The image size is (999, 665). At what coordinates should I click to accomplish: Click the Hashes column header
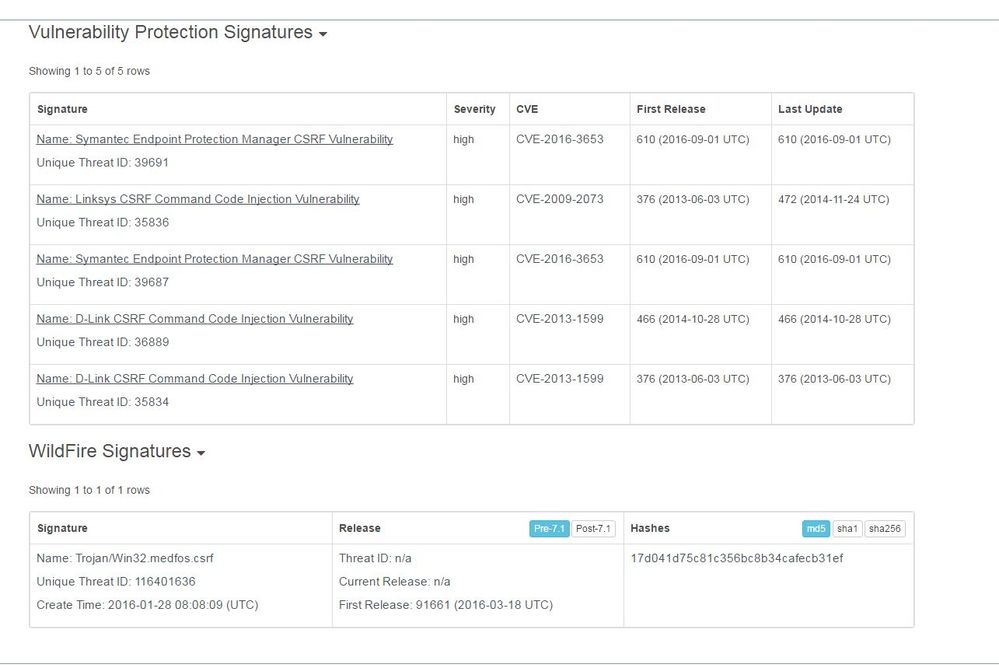coord(650,528)
